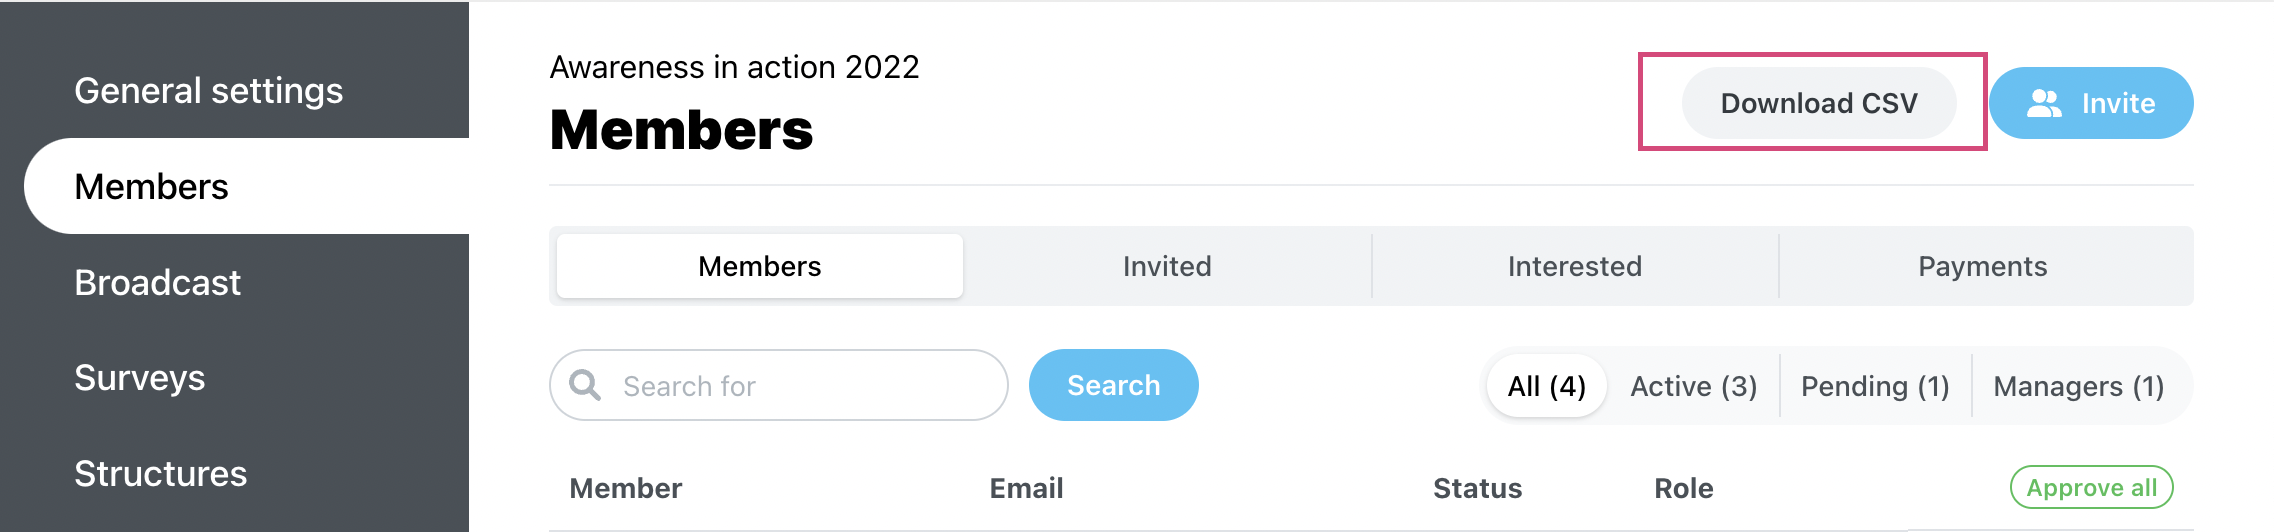Image resolution: width=2274 pixels, height=532 pixels.
Task: Show only Pending (1) members
Action: pos(1876,386)
